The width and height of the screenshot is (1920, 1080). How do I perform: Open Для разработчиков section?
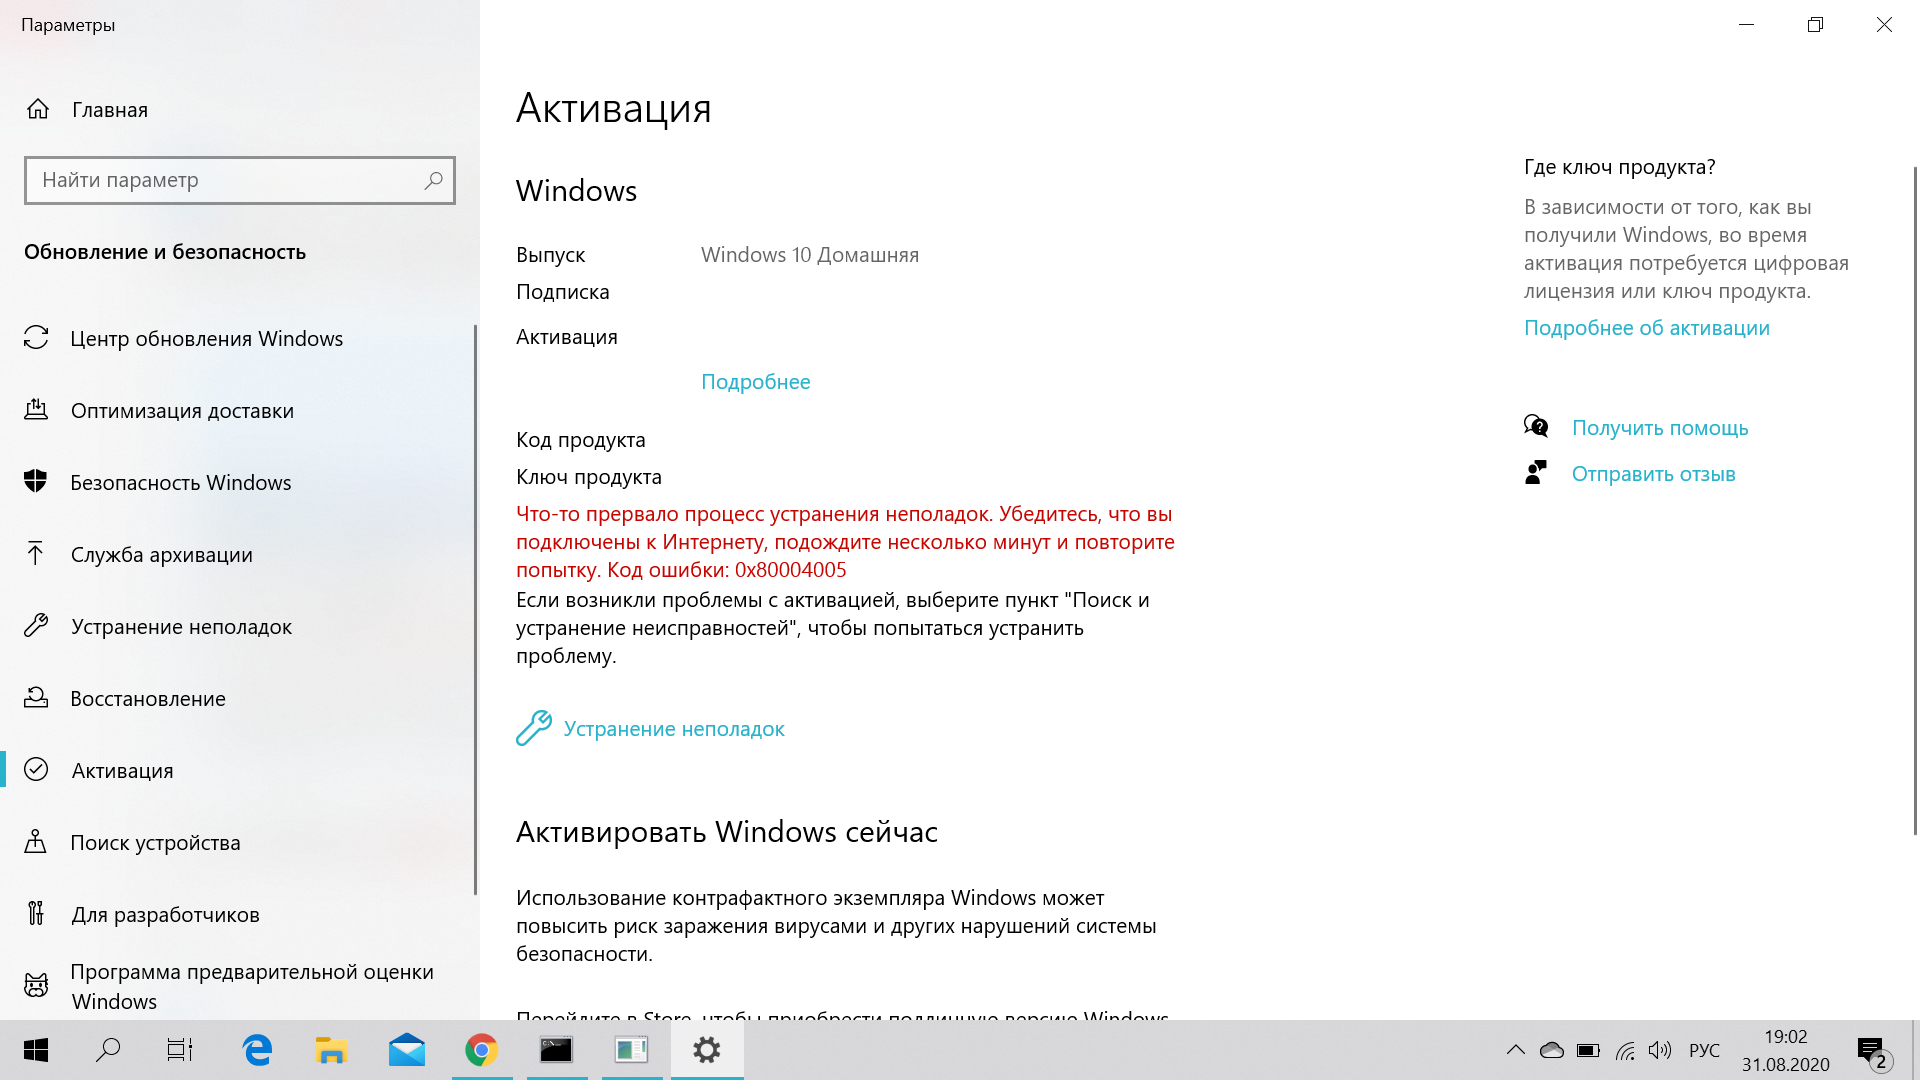(x=165, y=915)
